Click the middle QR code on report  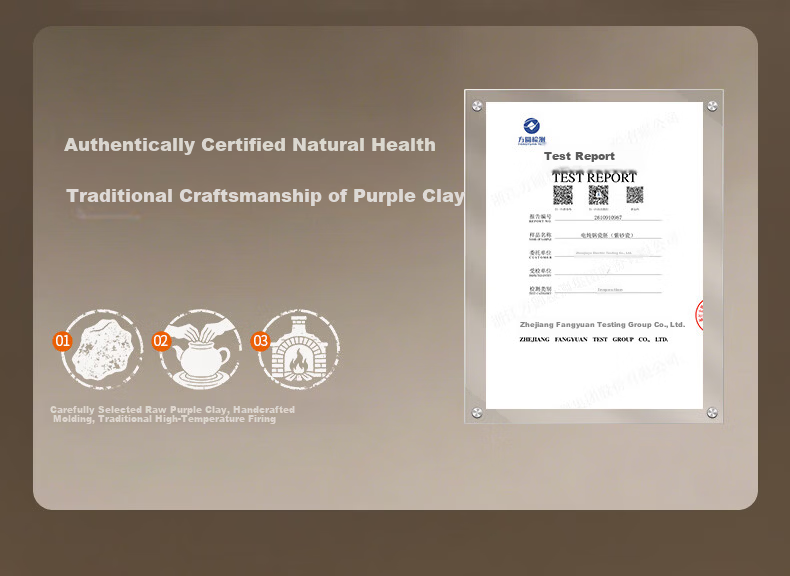599,195
